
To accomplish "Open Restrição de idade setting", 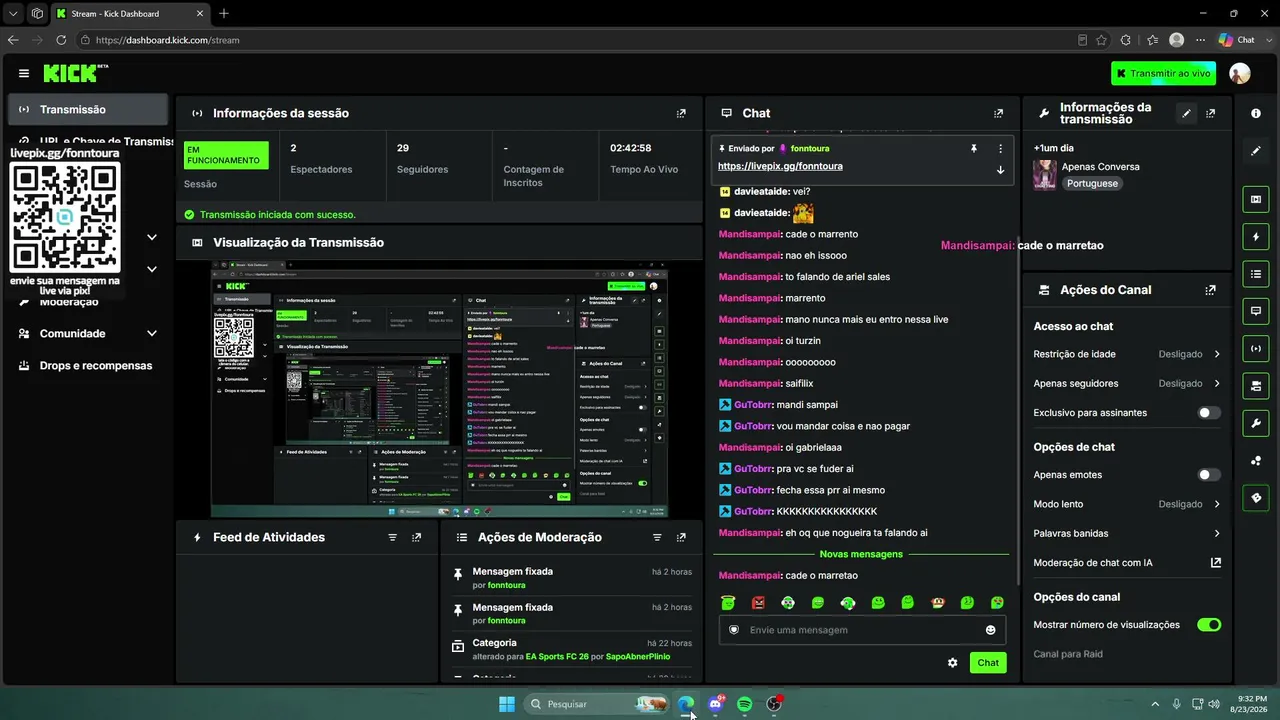I will click(1127, 354).
